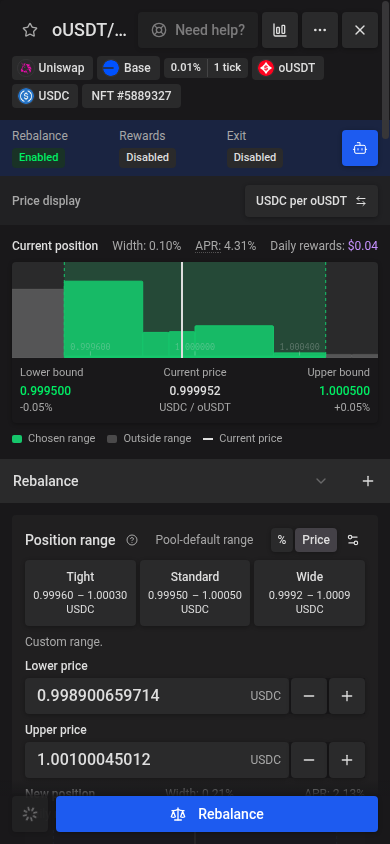
Task: Click the Width: 0.10% label
Action: (x=146, y=246)
